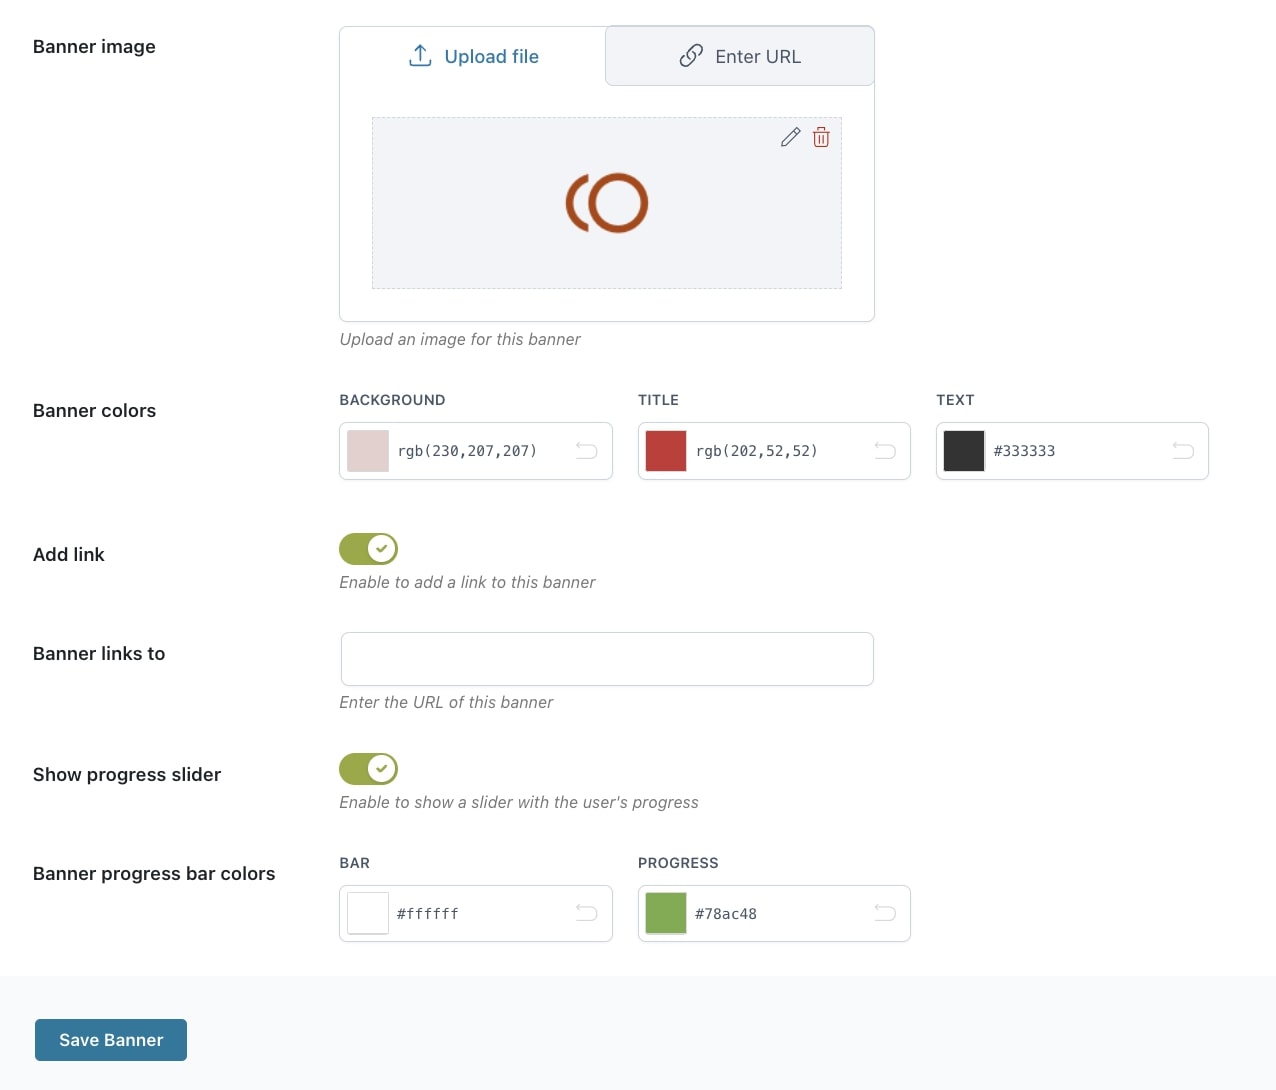Click the slider progress hint text
Viewport: 1276px width, 1090px height.
coord(519,802)
